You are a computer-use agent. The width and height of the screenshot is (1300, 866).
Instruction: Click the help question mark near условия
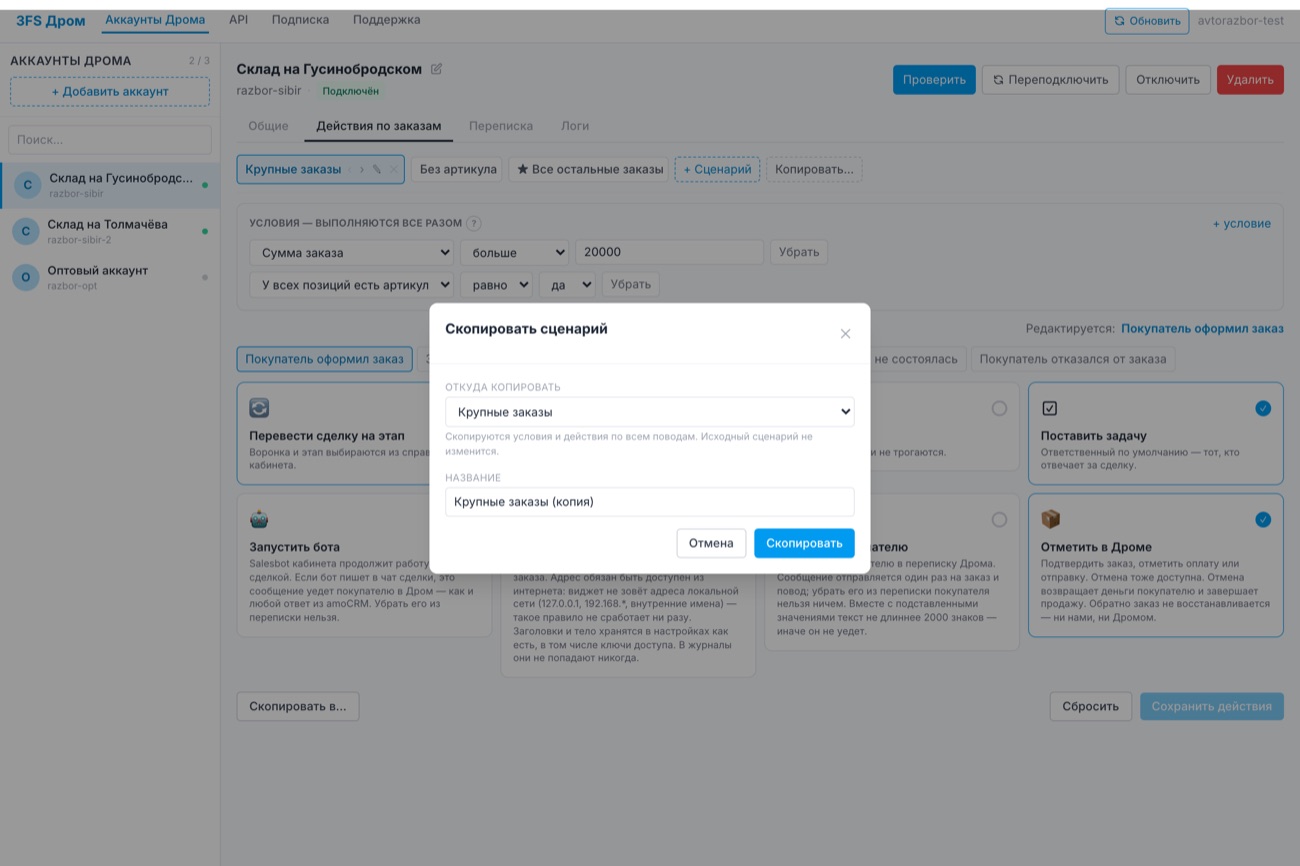[x=474, y=224]
